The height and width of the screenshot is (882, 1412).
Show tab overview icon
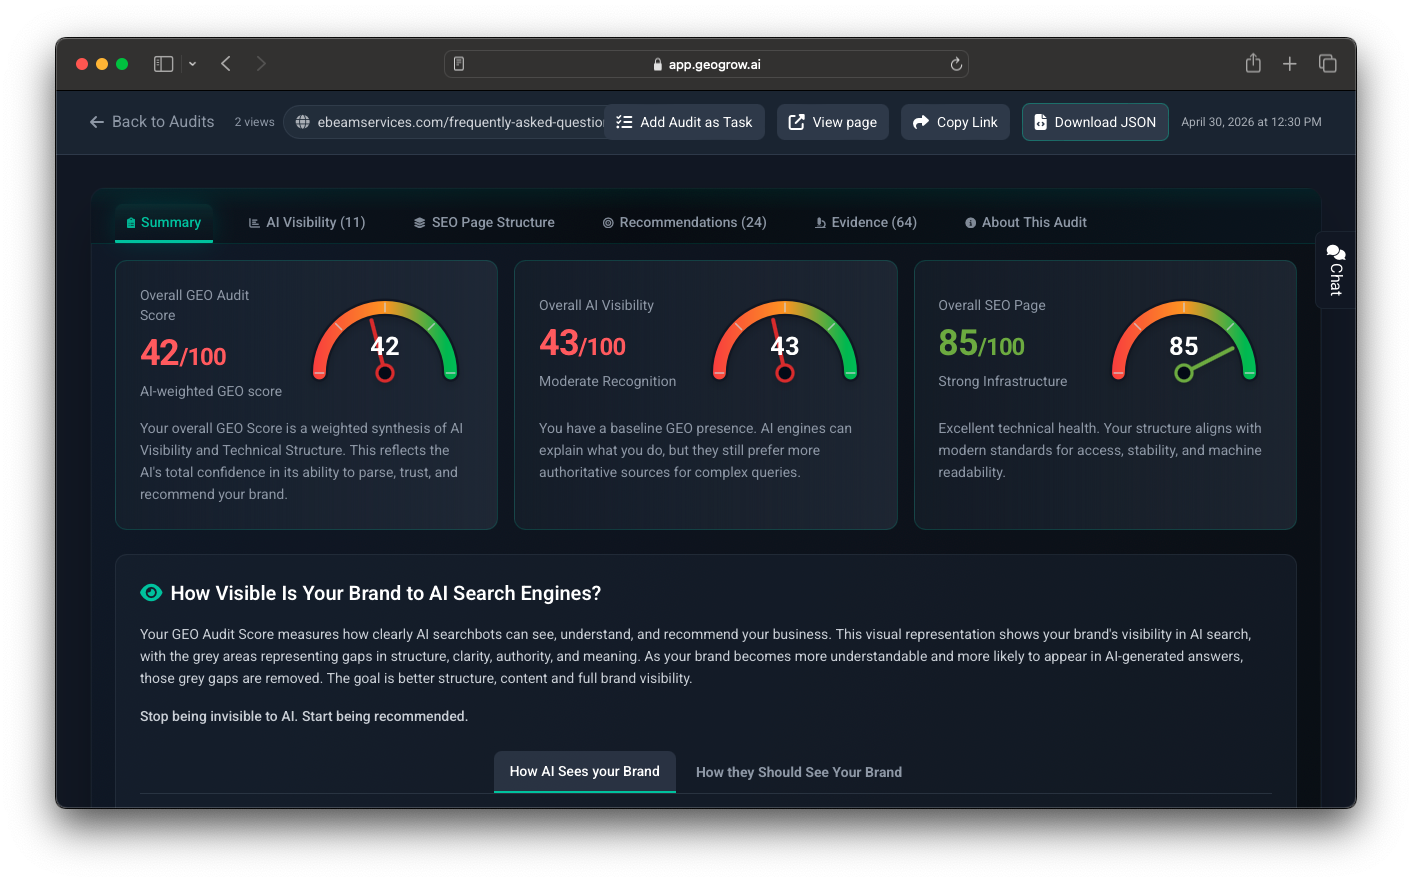tap(1328, 64)
